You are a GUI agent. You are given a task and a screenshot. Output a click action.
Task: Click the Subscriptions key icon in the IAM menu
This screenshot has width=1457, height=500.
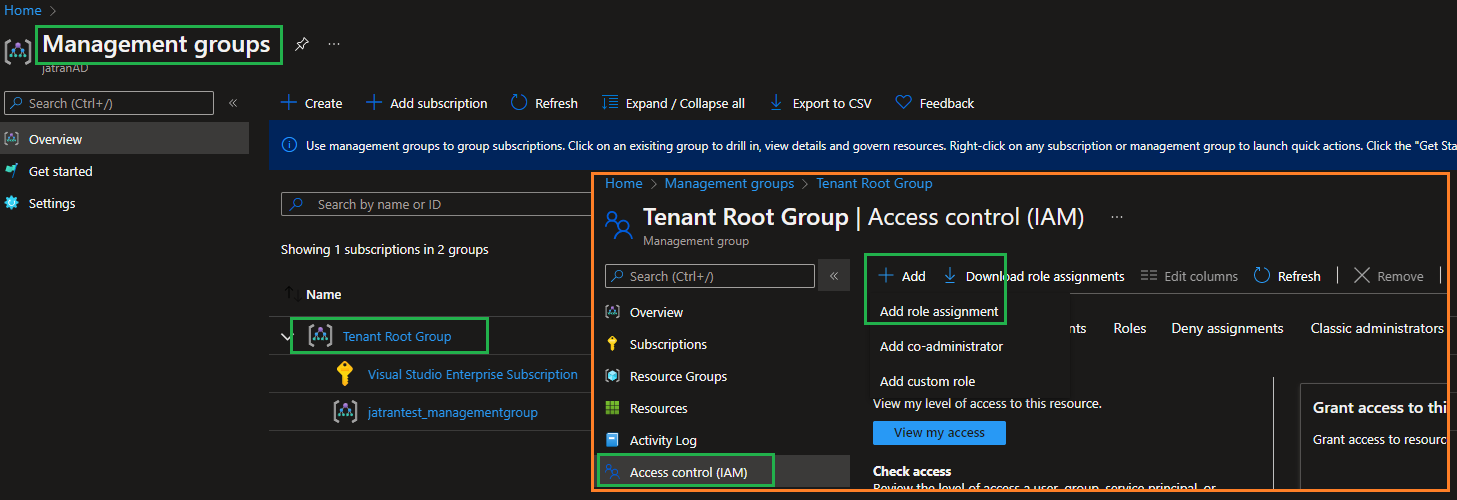[613, 344]
